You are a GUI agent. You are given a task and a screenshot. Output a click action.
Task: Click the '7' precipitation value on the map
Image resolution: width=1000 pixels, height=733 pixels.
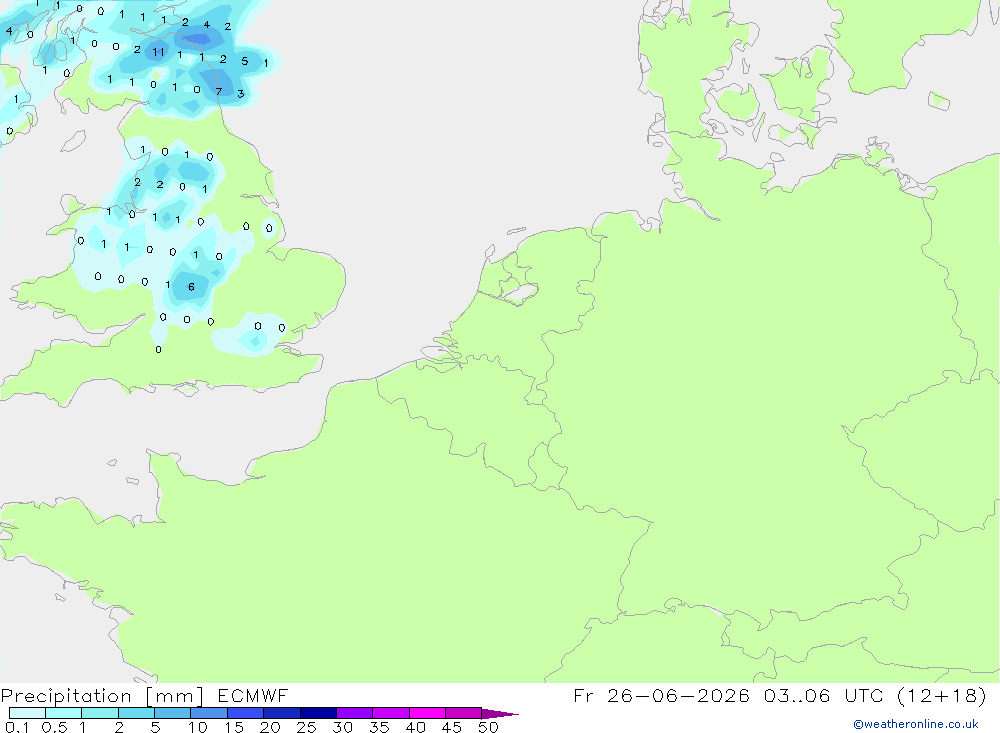tap(219, 92)
